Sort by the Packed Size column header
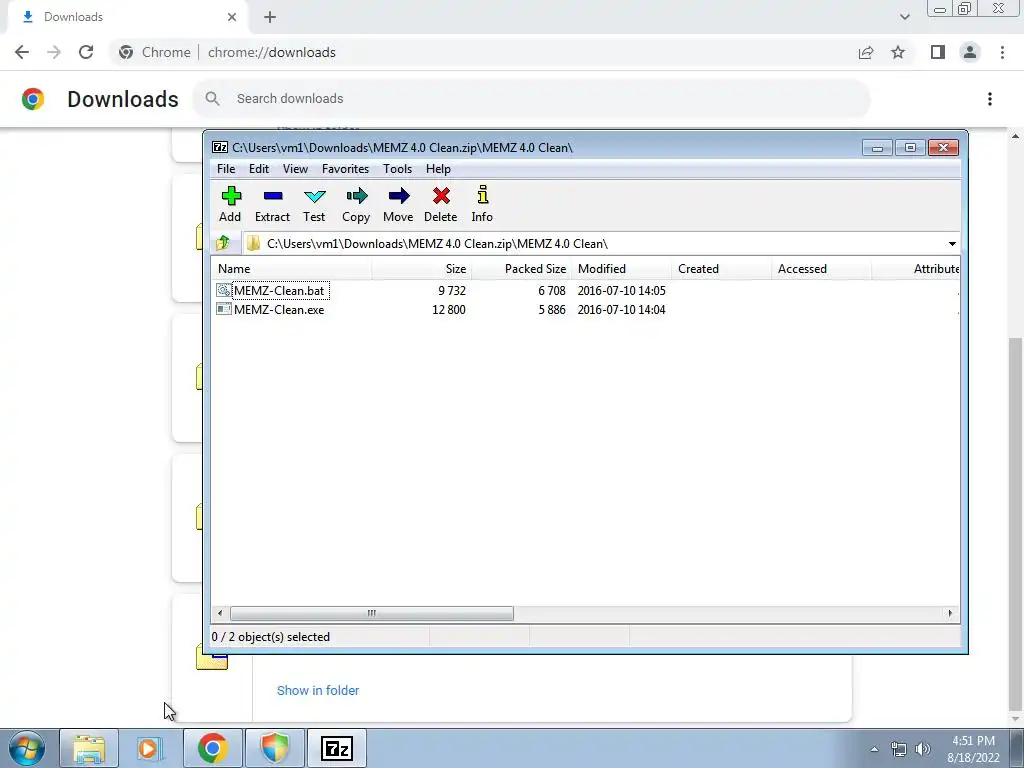The image size is (1024, 768). click(522, 268)
